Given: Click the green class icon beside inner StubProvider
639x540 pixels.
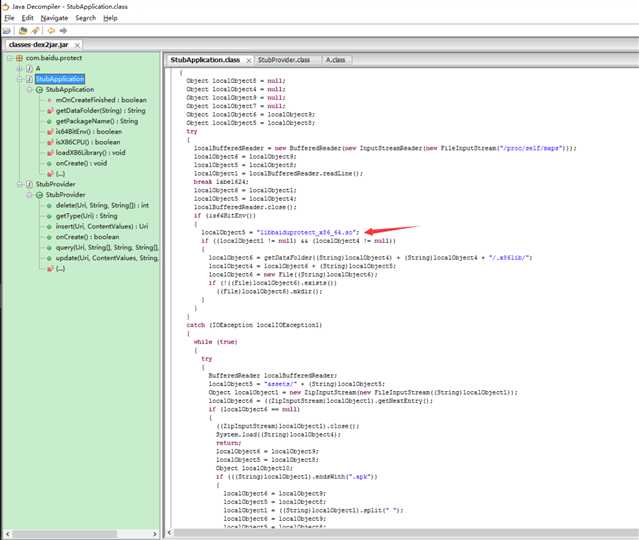Looking at the screenshot, I should coord(40,195).
